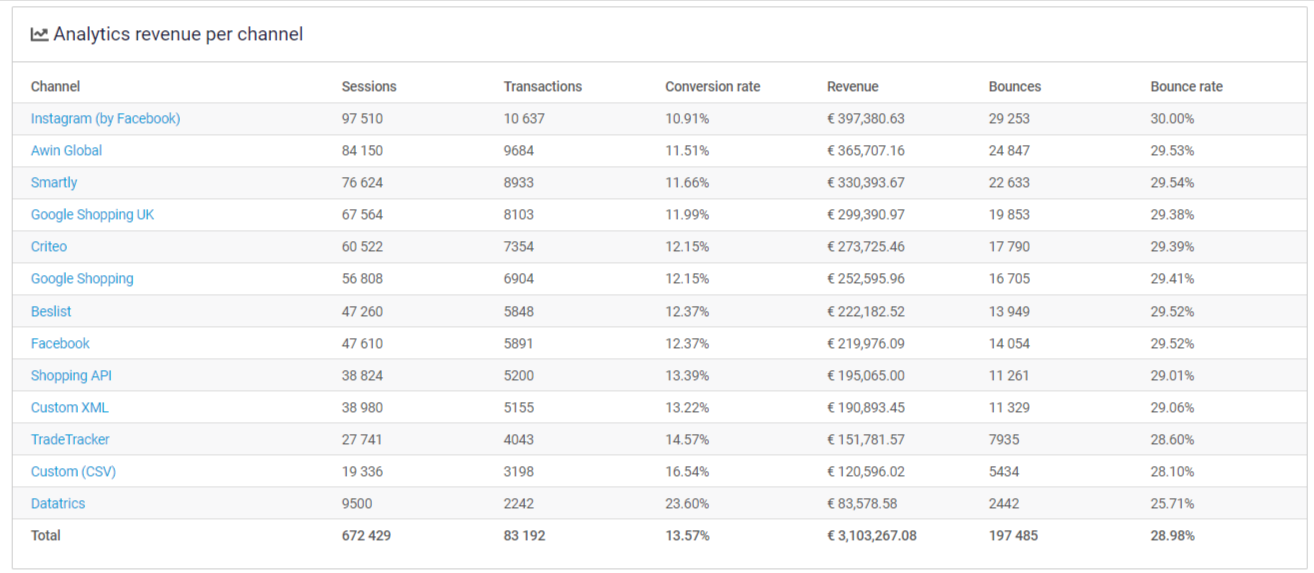
Task: Select the sessions value 47 260
Action: coord(362,311)
